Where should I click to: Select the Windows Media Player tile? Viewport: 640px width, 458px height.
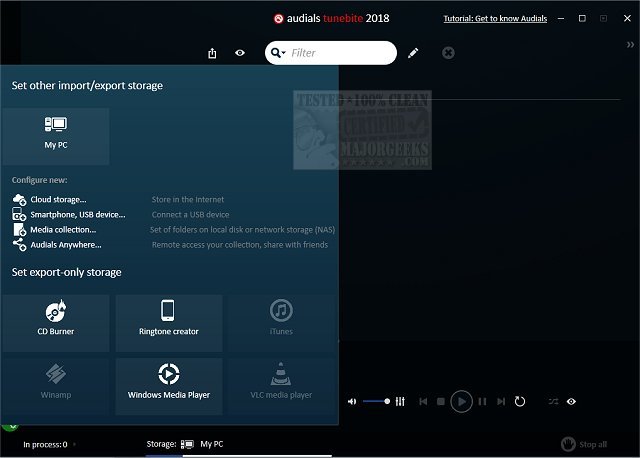point(169,386)
